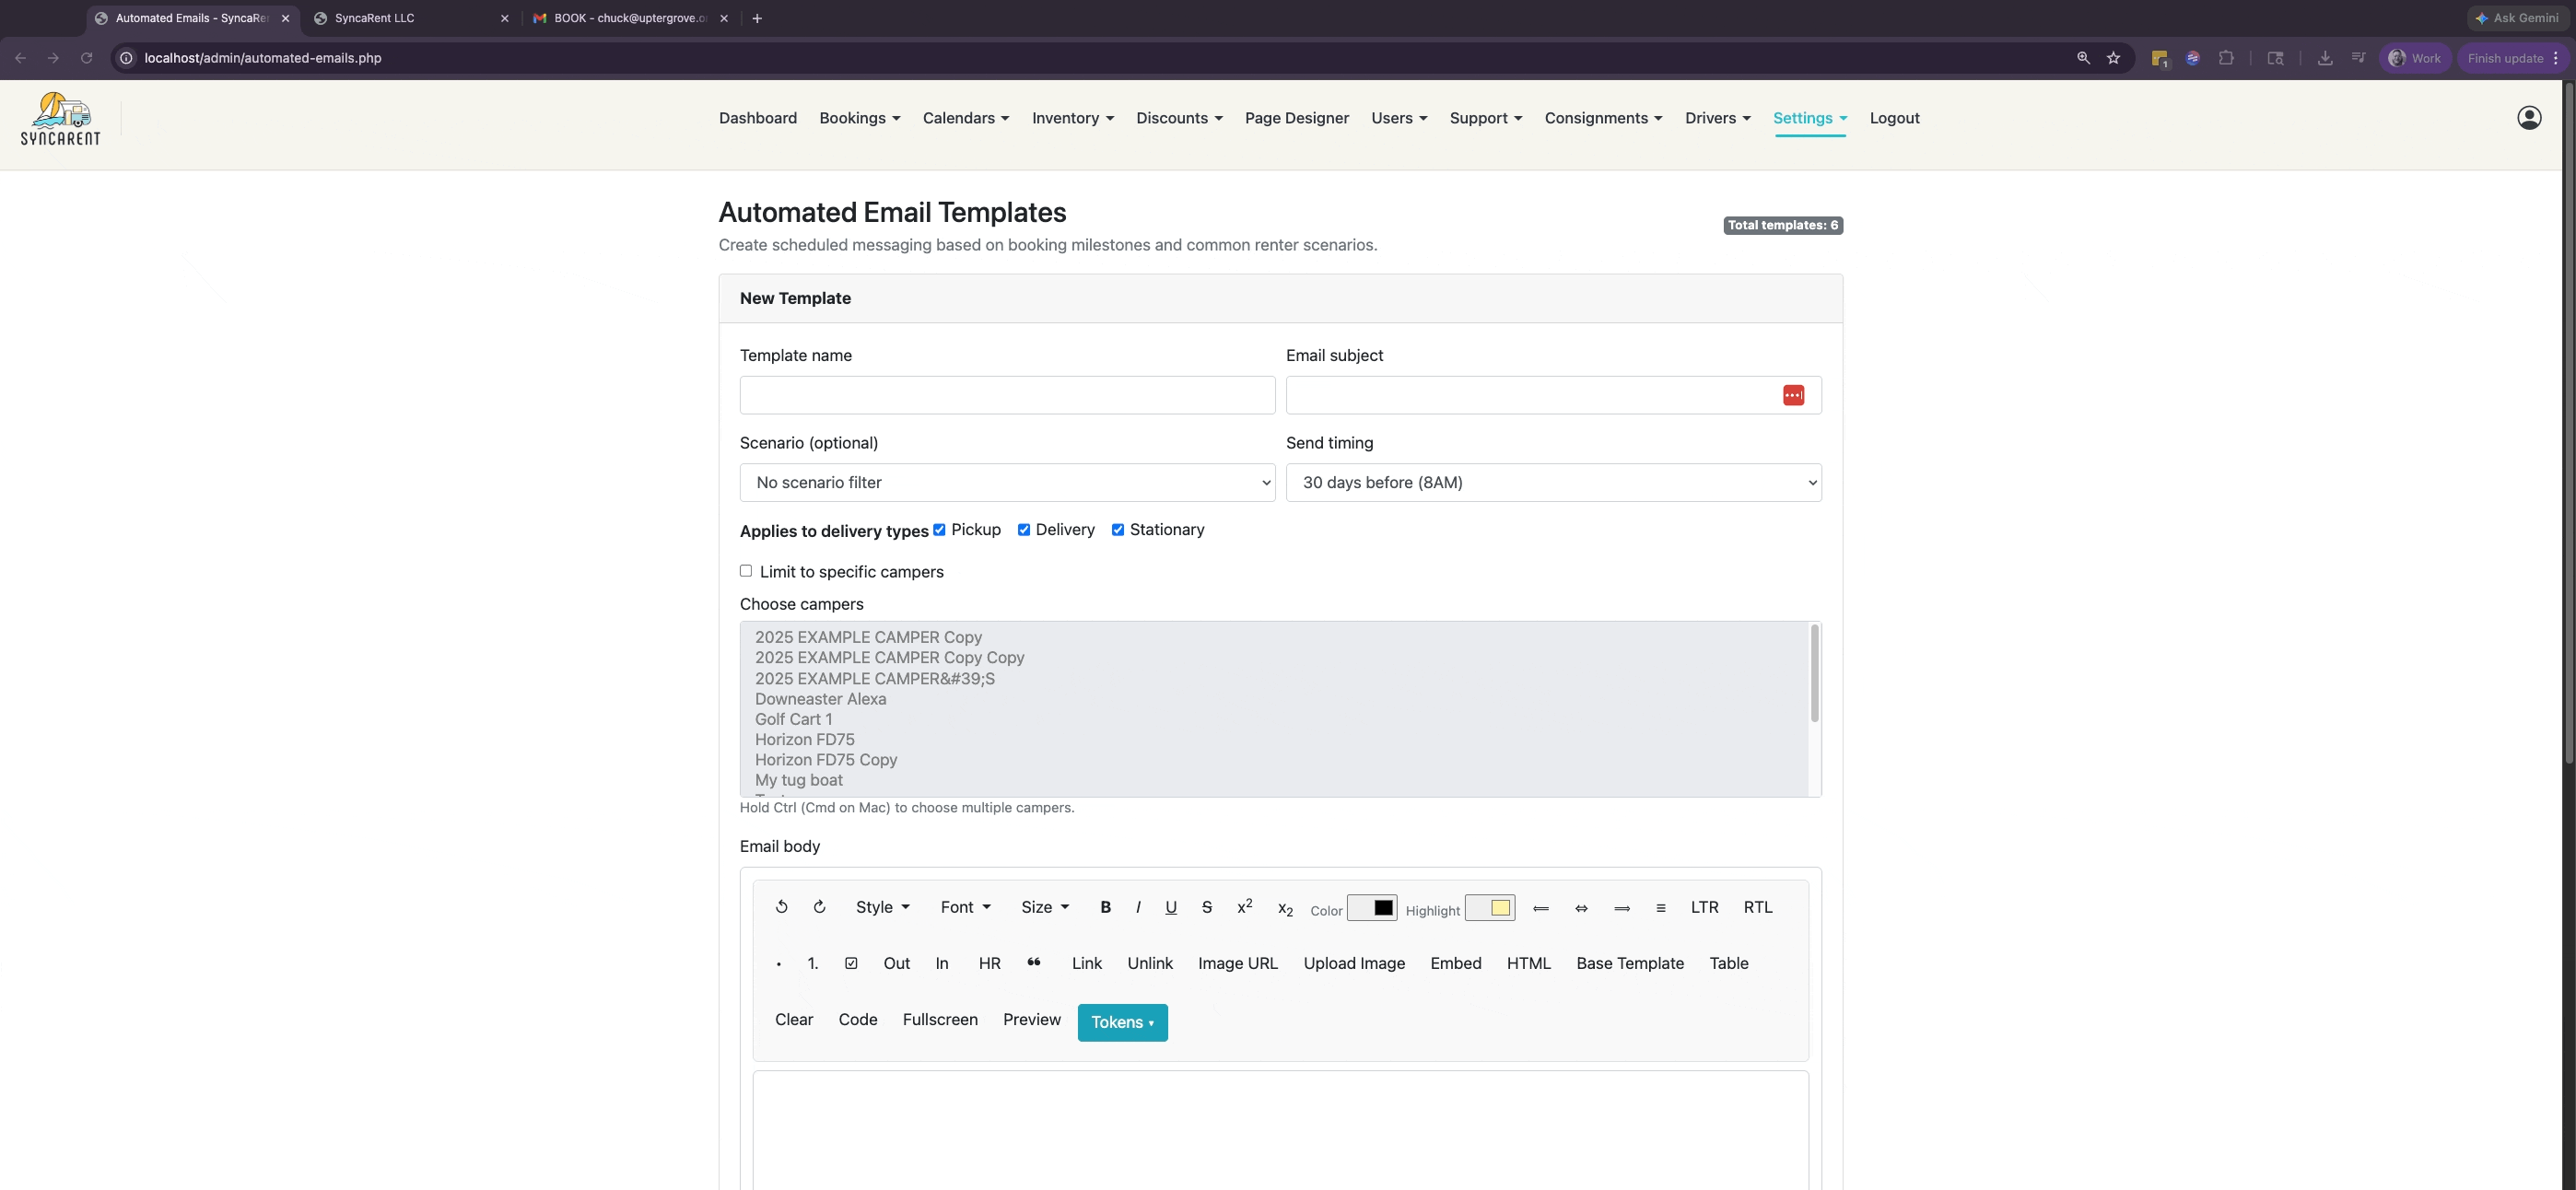Screen dimensions: 2576x1190
Task: Uncheck the Delivery delivery type
Action: coord(1023,530)
